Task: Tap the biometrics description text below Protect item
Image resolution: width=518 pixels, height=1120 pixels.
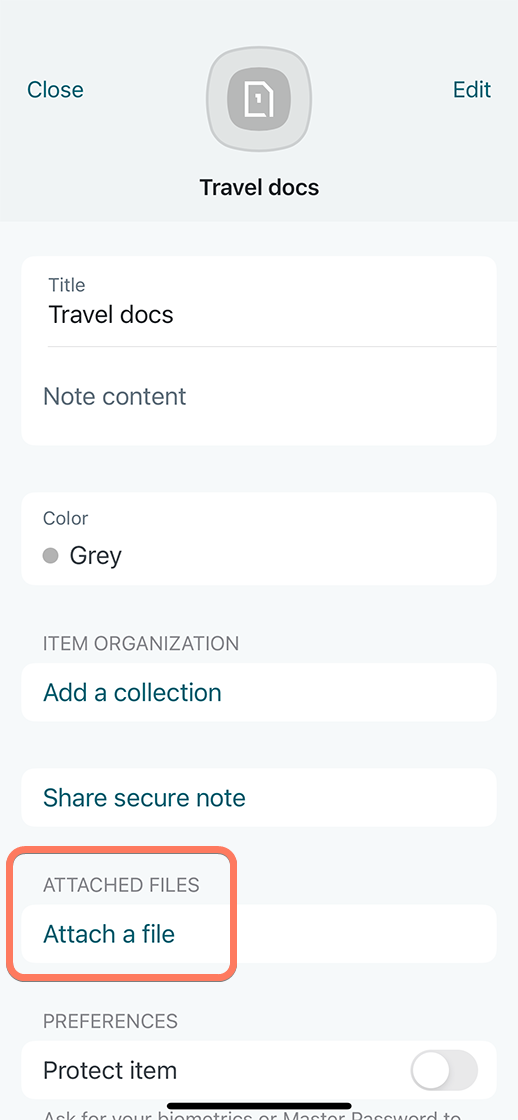Action: [251, 1114]
